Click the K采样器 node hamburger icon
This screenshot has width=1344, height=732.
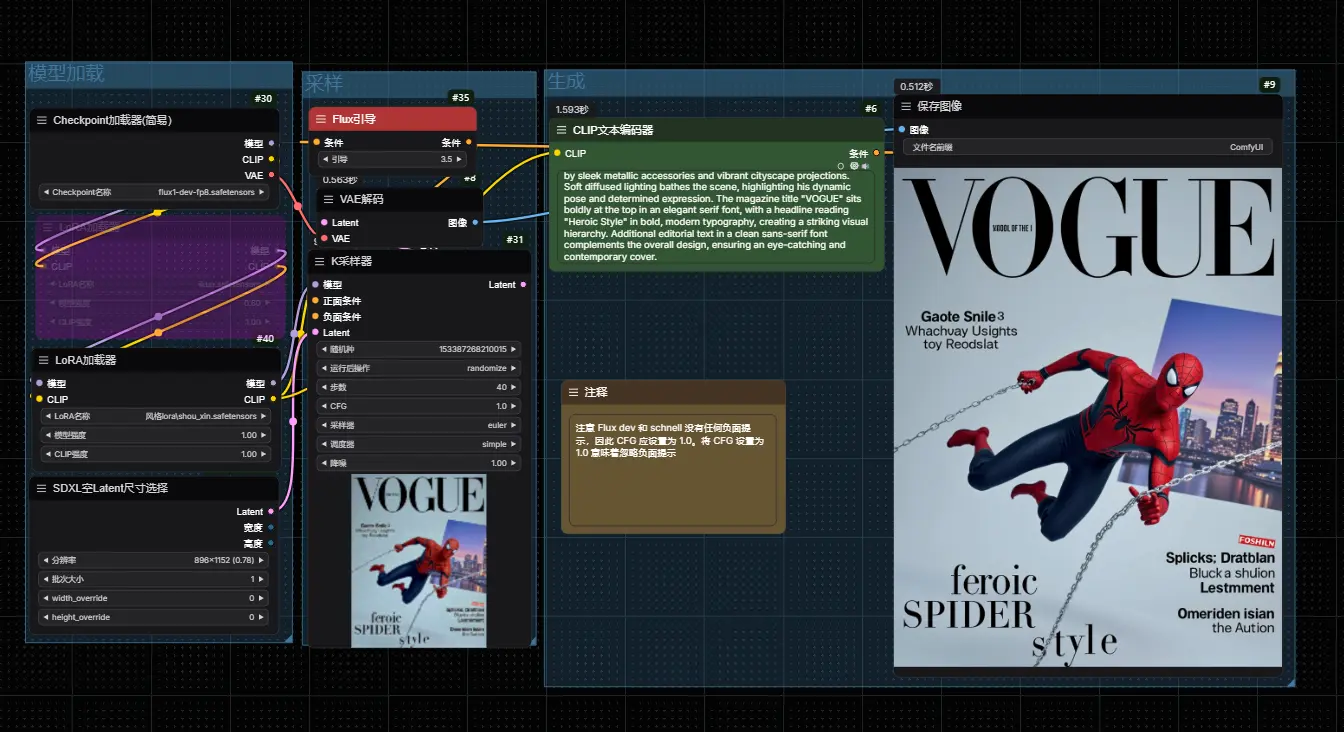322,261
